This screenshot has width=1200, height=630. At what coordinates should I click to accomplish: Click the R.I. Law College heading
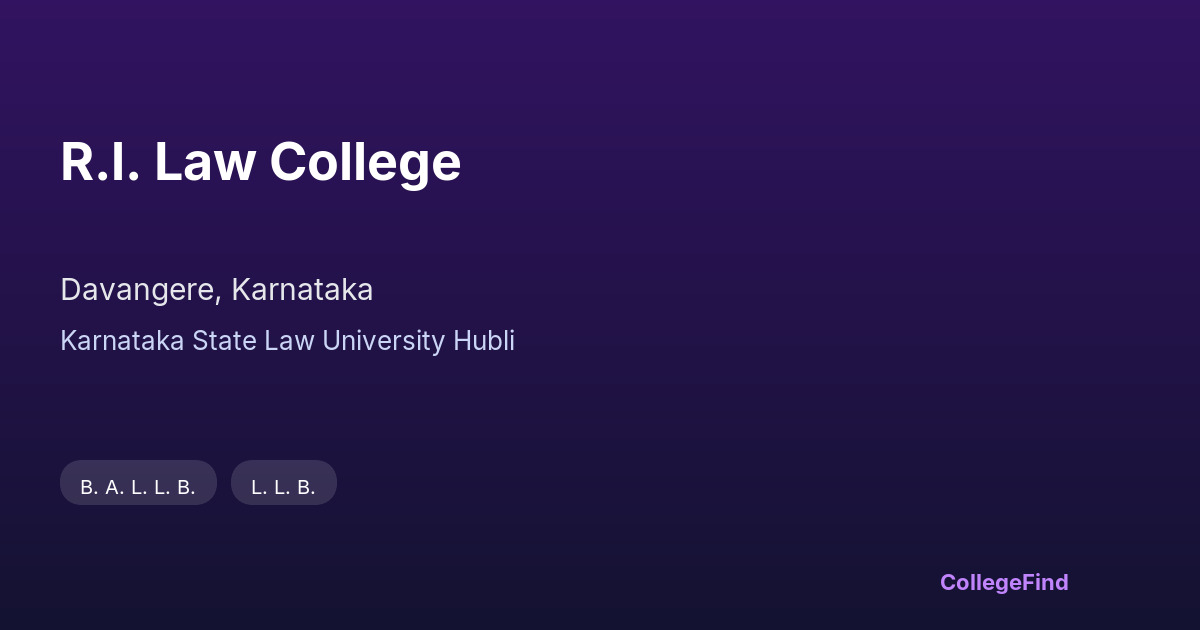pyautogui.click(x=260, y=162)
